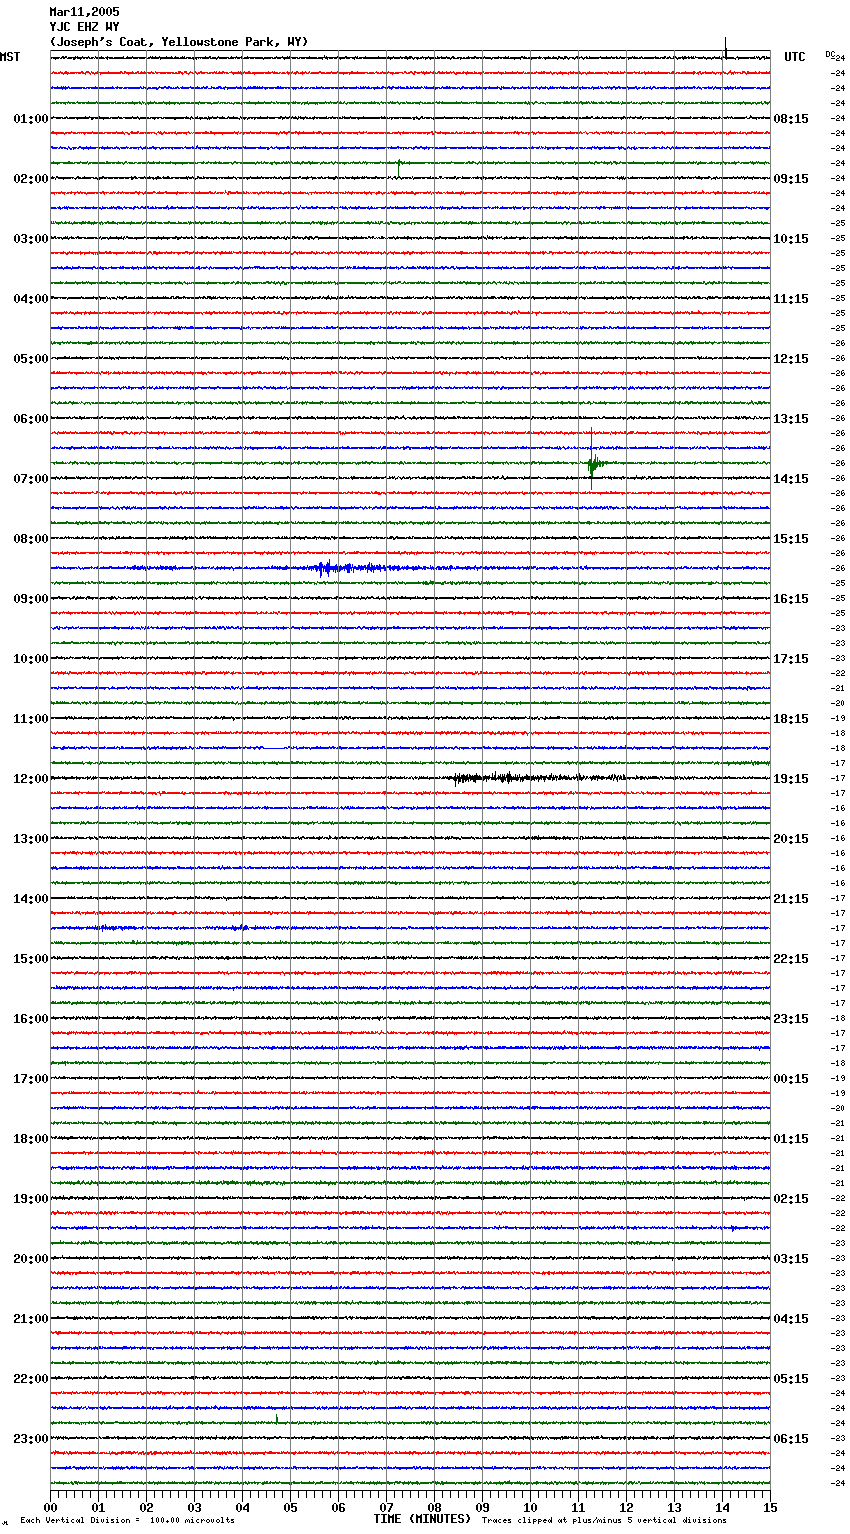This screenshot has width=850, height=1534.
Task: Select the 20:00 MST hour label
Action: pyautogui.click(x=31, y=1259)
